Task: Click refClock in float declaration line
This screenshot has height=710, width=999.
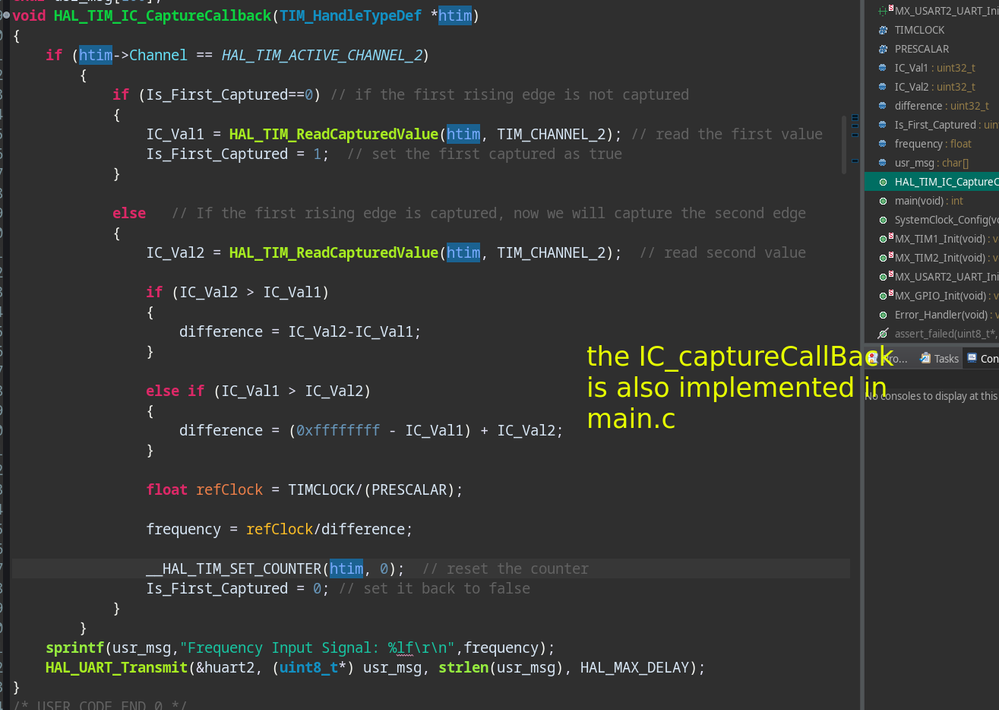Action: click(229, 490)
